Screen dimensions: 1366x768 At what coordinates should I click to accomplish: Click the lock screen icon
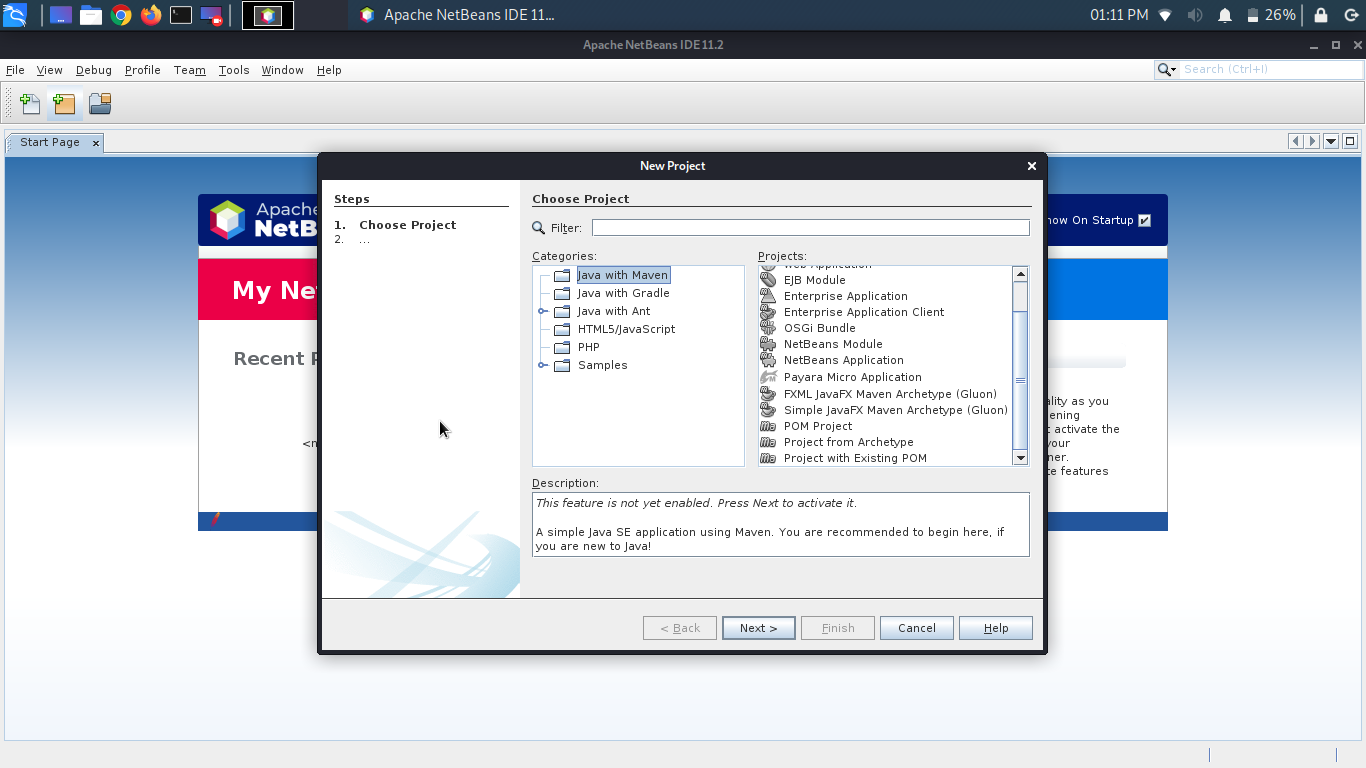point(1321,15)
